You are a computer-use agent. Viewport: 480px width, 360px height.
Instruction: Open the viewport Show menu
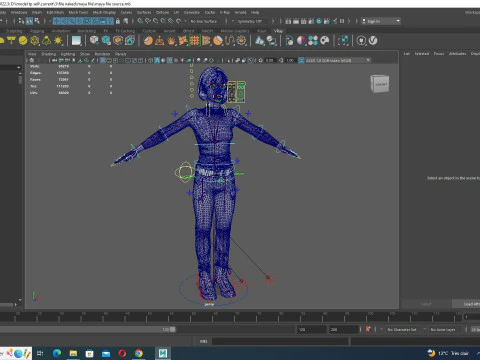pyautogui.click(x=85, y=54)
